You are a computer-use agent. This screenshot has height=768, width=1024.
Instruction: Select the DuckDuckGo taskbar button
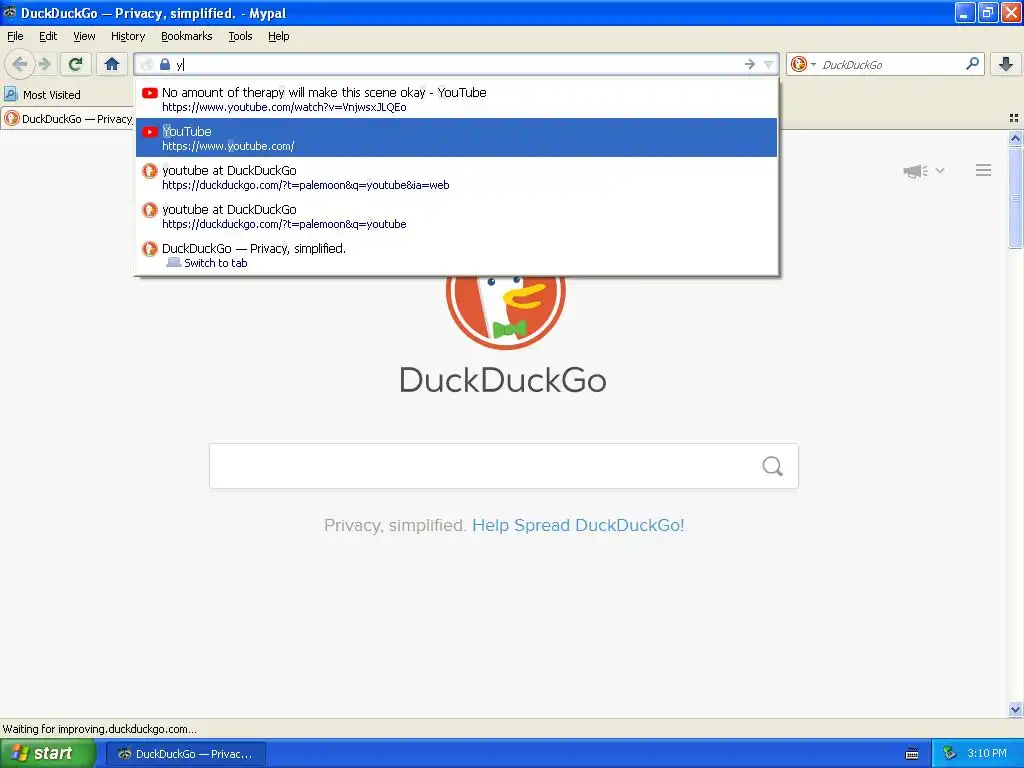186,754
